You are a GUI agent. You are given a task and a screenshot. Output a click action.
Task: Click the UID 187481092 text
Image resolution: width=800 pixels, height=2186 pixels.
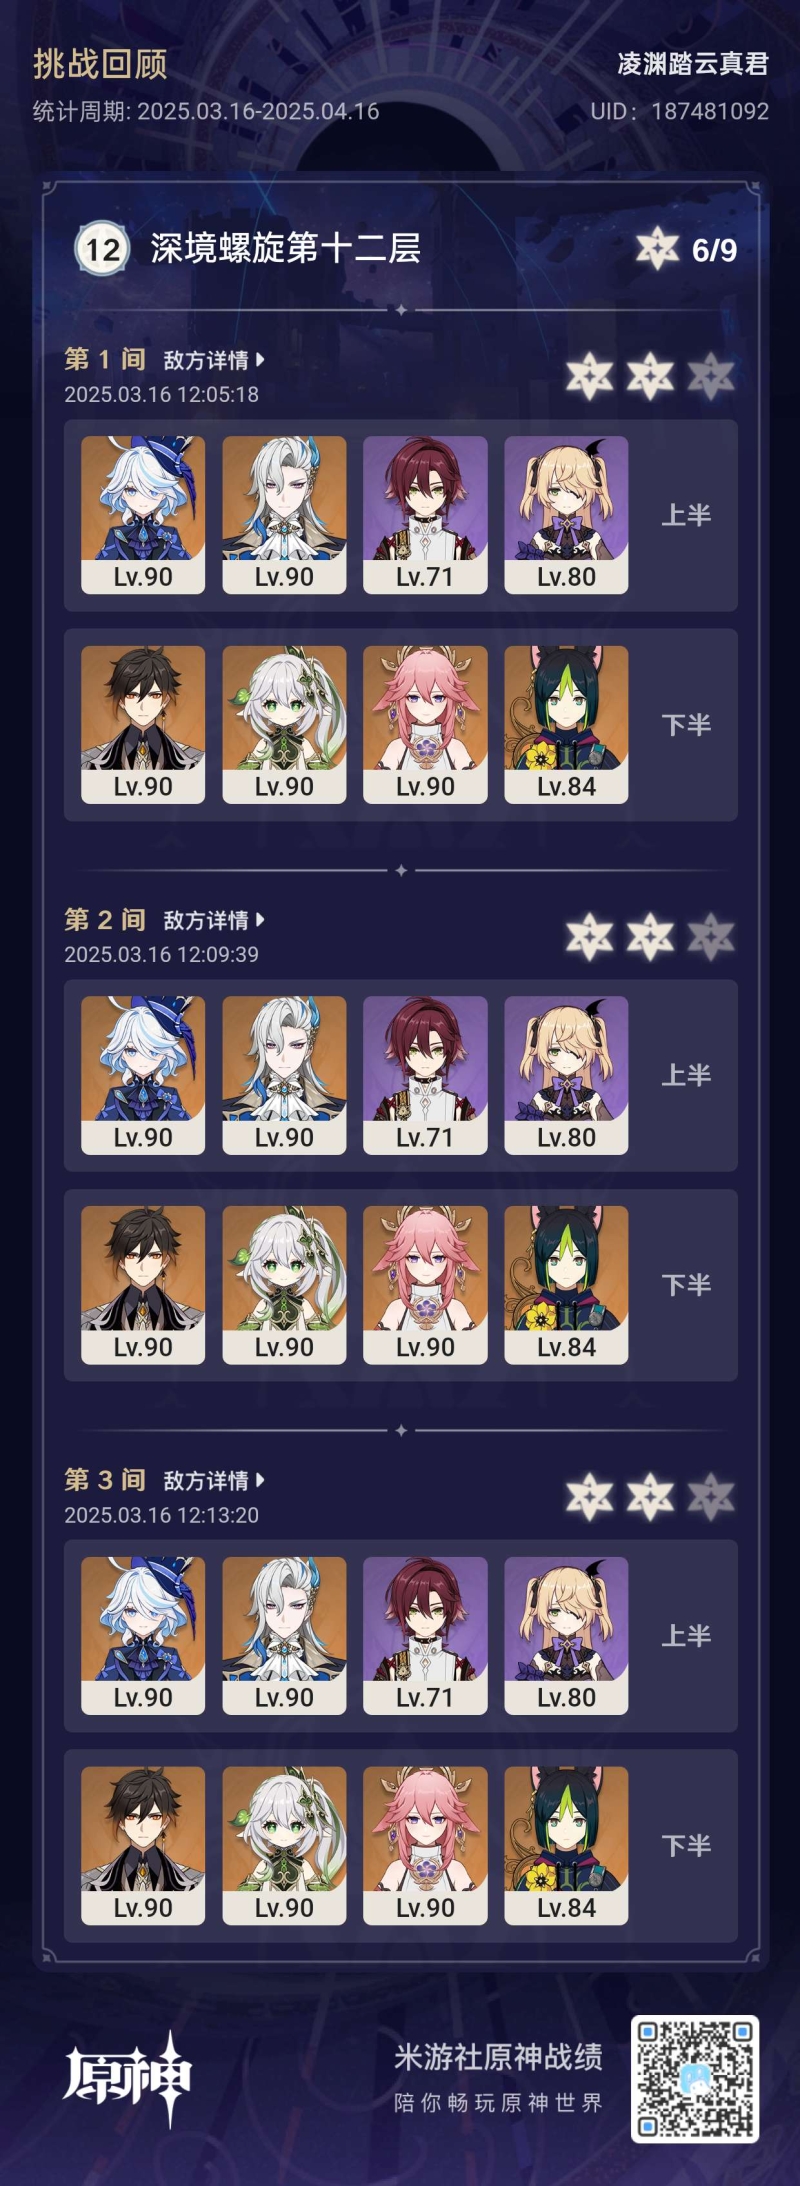coord(679,111)
